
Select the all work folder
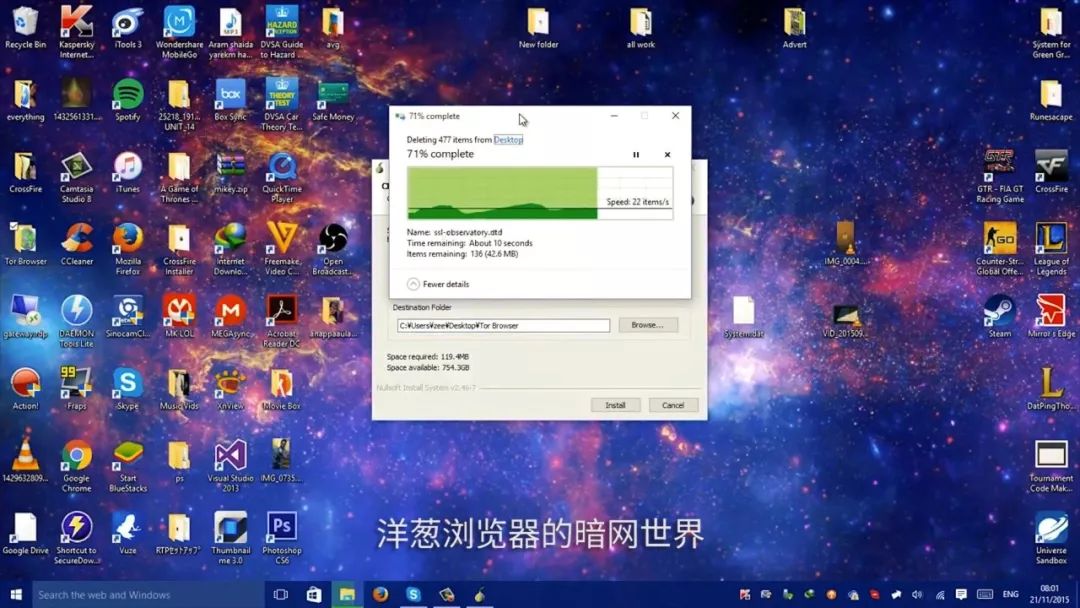641,28
